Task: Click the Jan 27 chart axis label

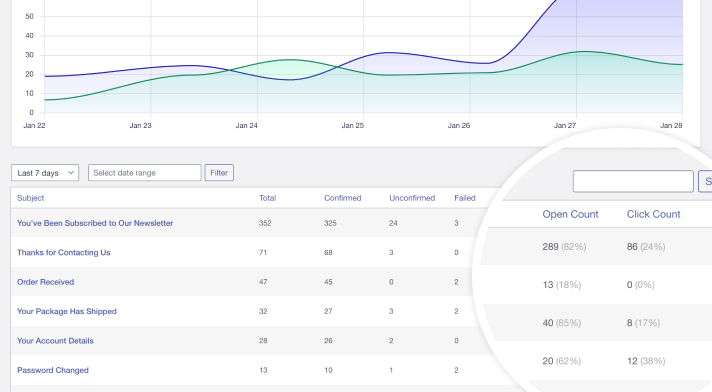Action: [565, 125]
